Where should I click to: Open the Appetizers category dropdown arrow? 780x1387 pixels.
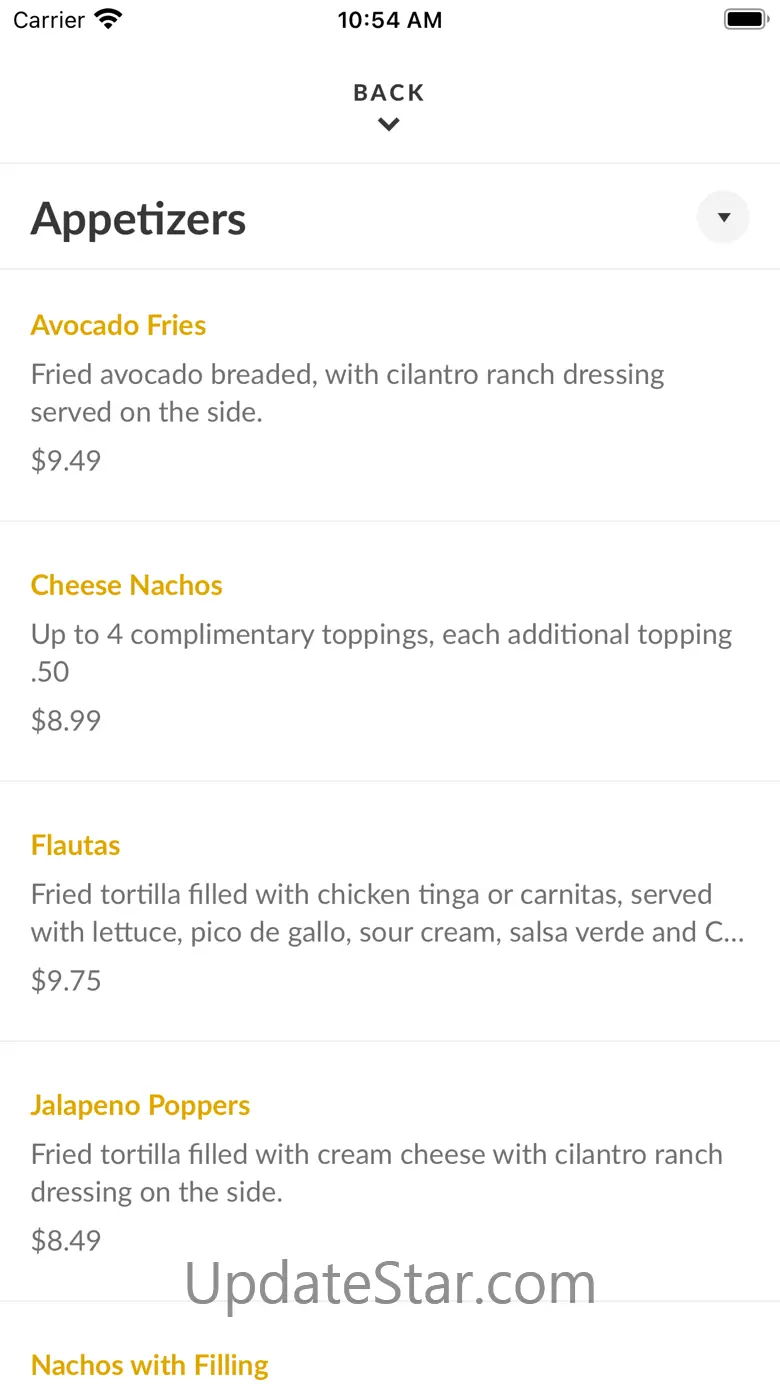(723, 217)
